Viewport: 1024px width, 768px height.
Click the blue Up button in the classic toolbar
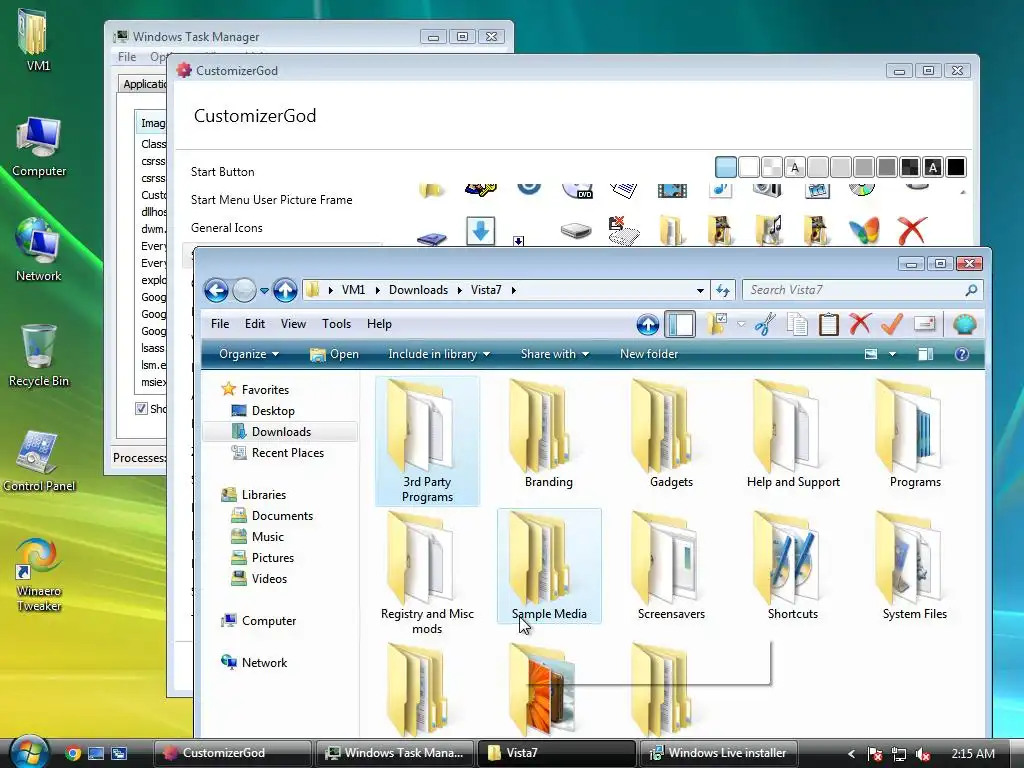pos(647,324)
